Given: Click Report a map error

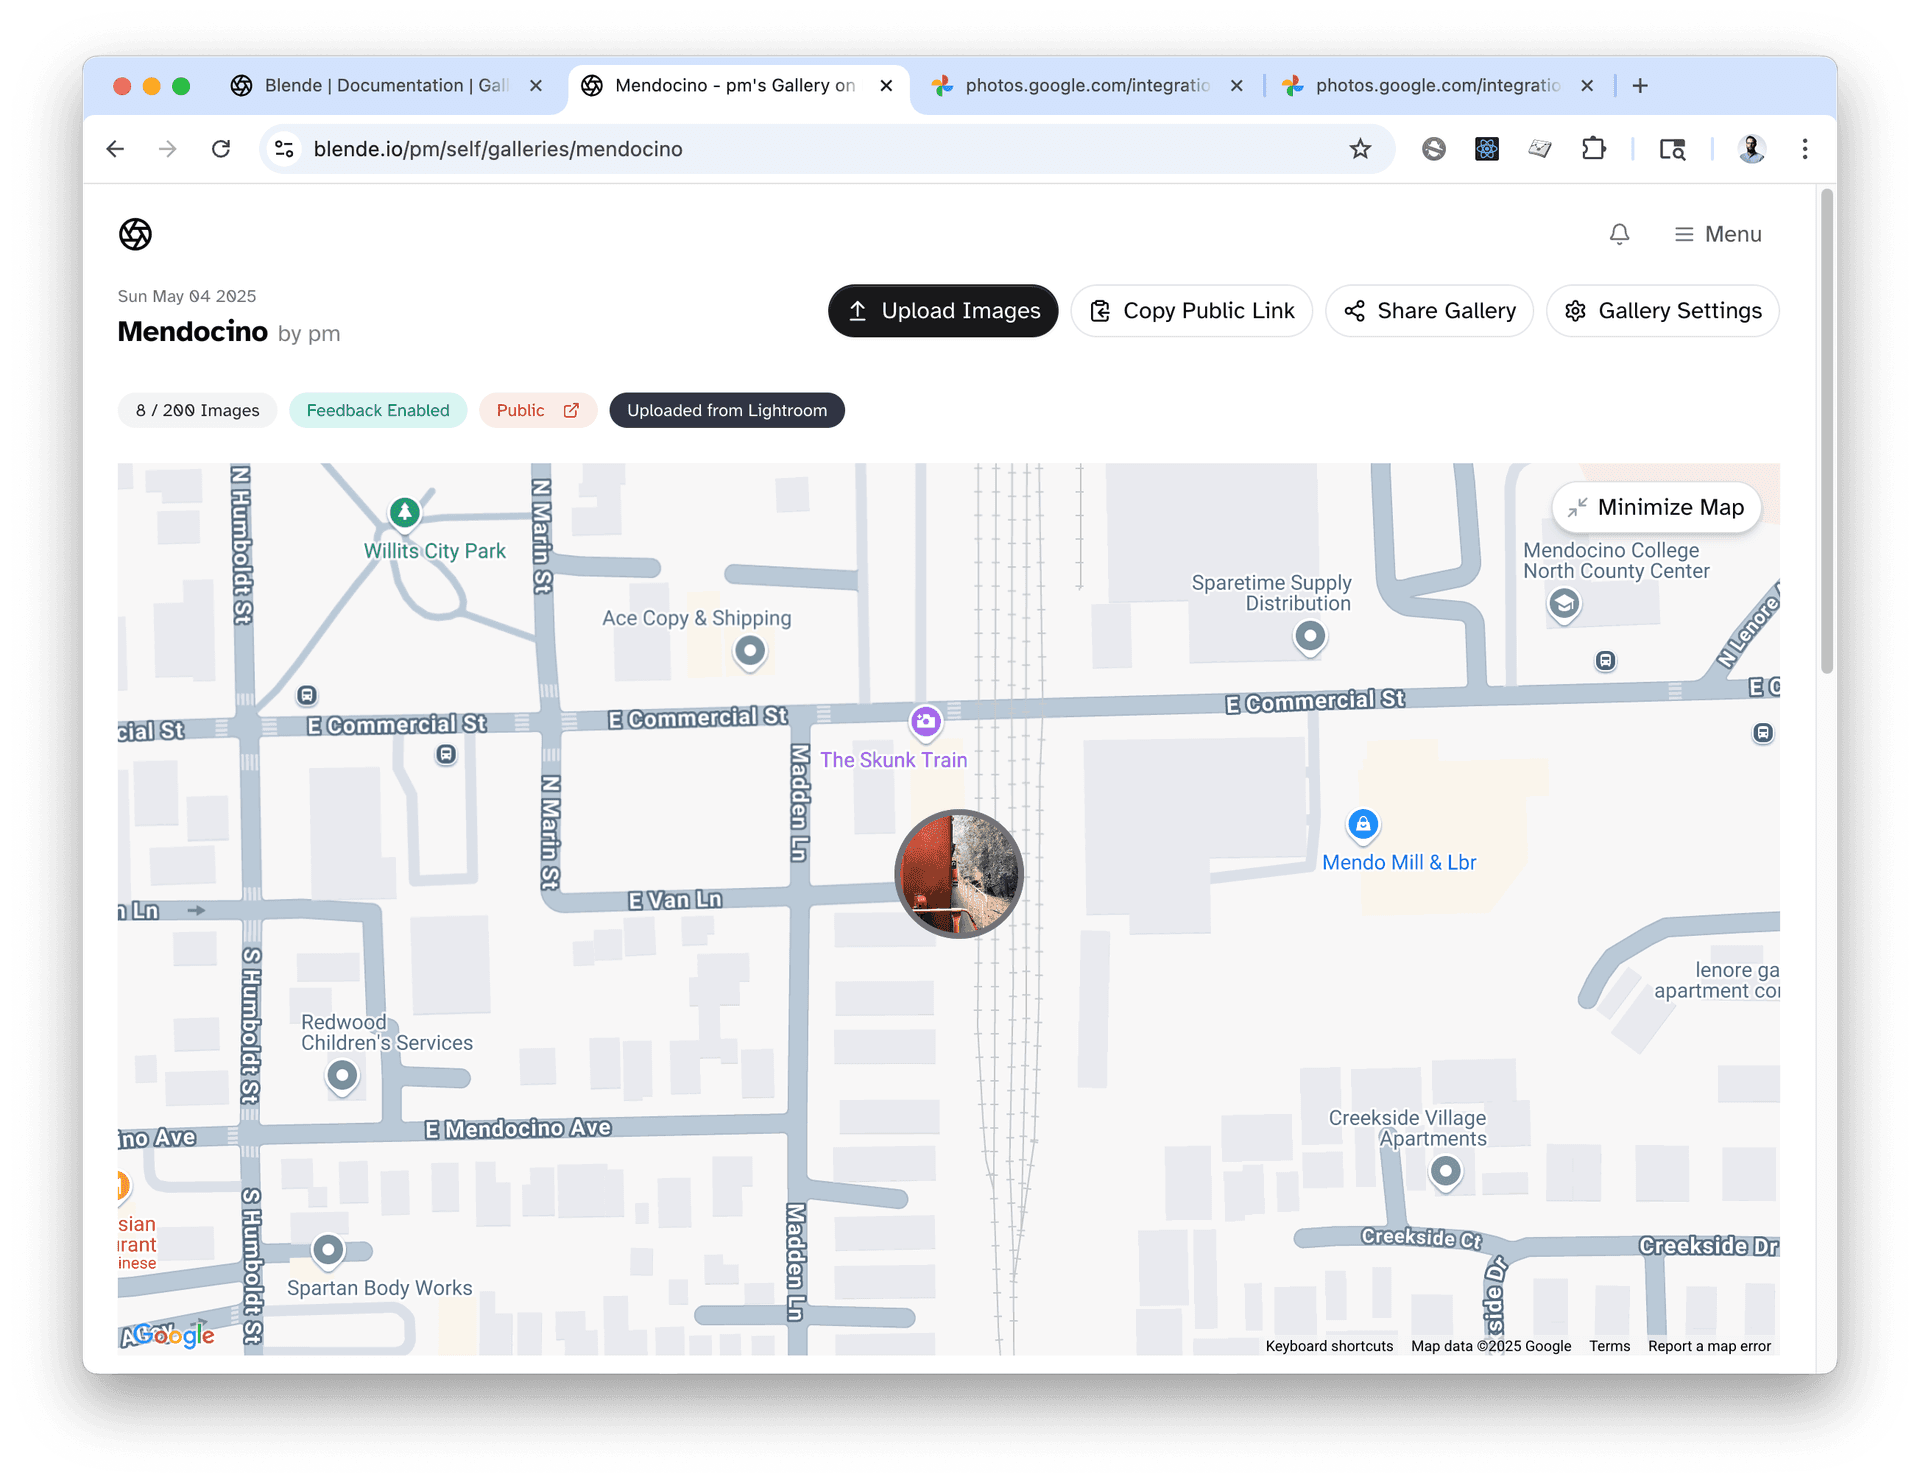Looking at the screenshot, I should click(x=1709, y=1346).
